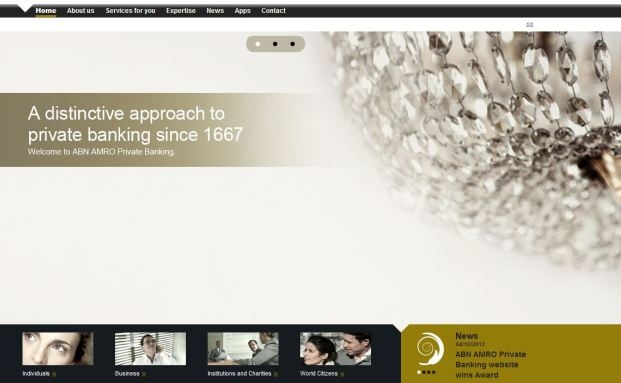Click the news date under the News heading

[470, 344]
